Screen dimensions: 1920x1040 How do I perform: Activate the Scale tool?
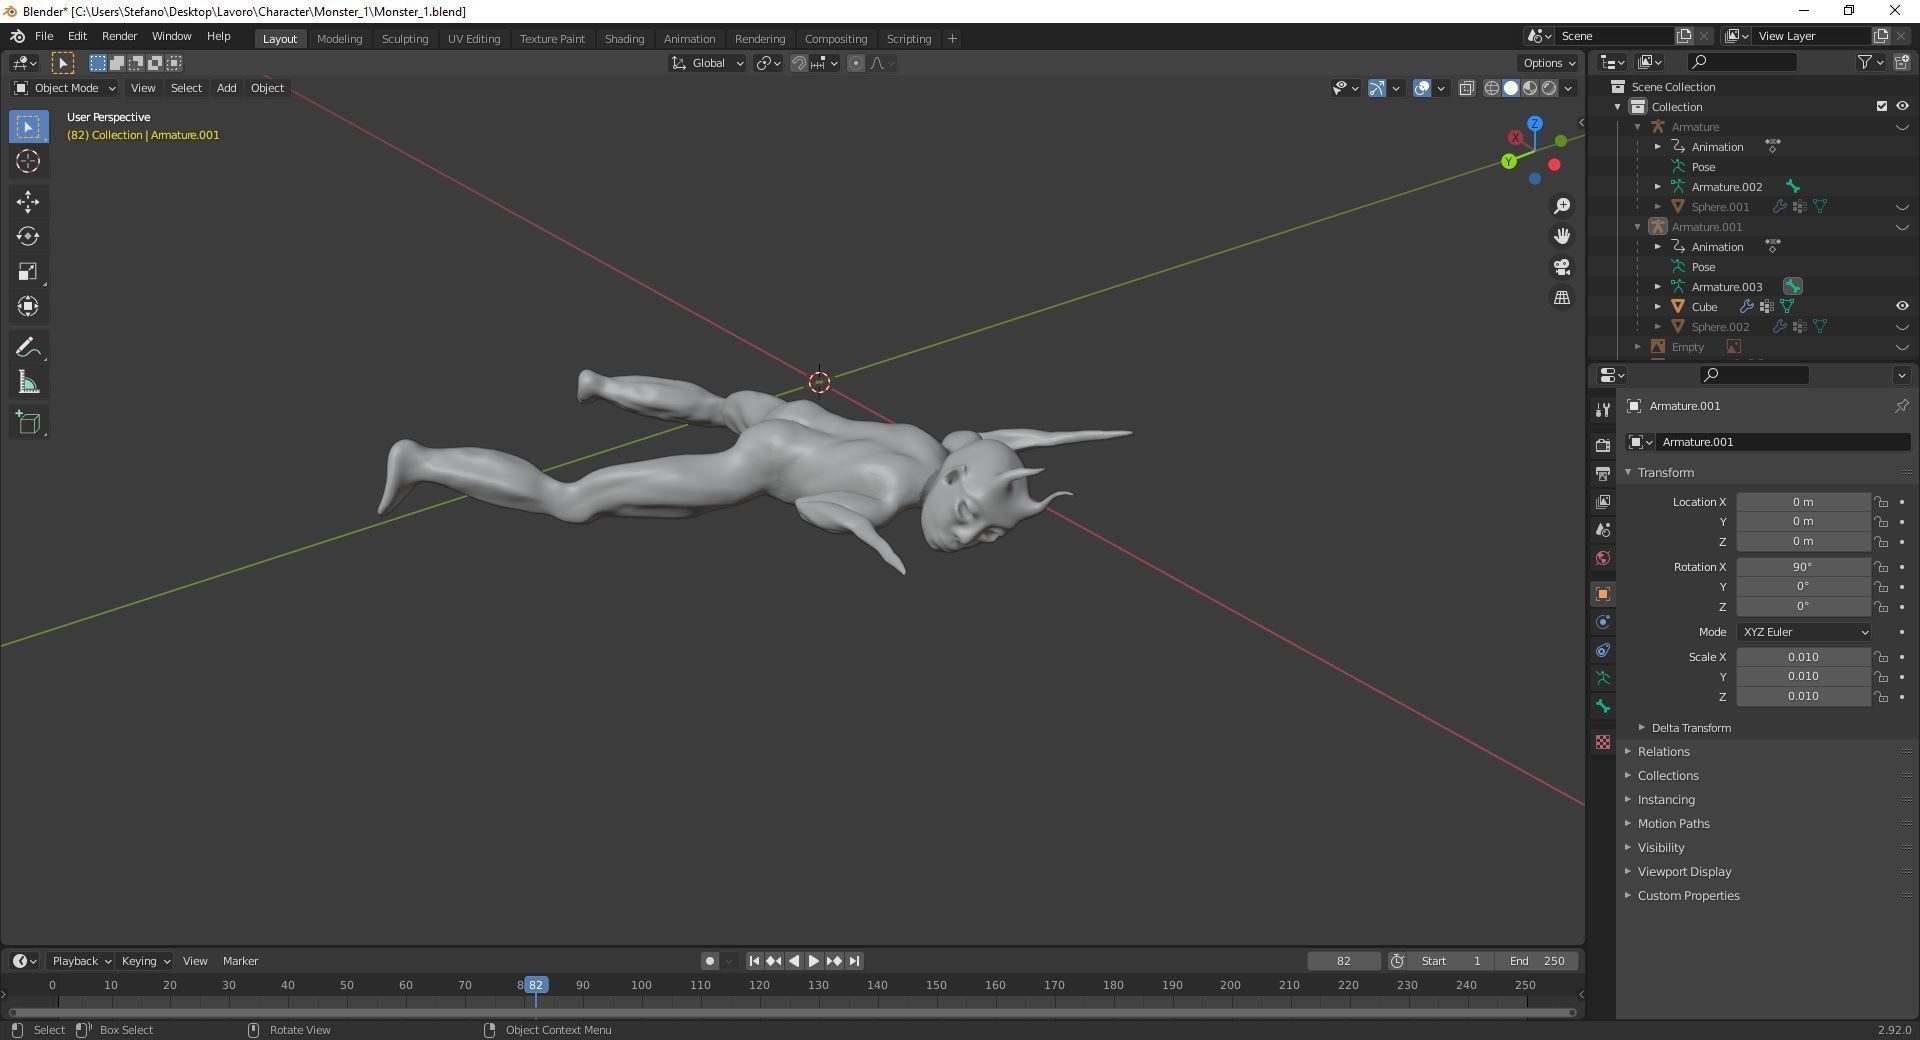(x=28, y=272)
